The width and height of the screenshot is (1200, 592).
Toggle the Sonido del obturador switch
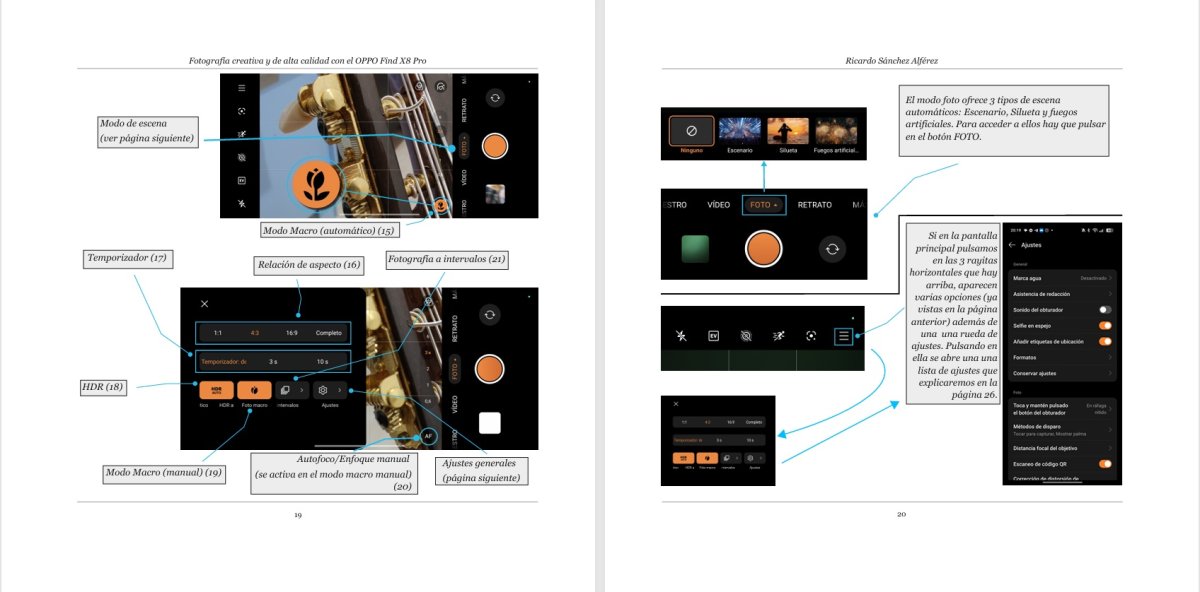1104,310
